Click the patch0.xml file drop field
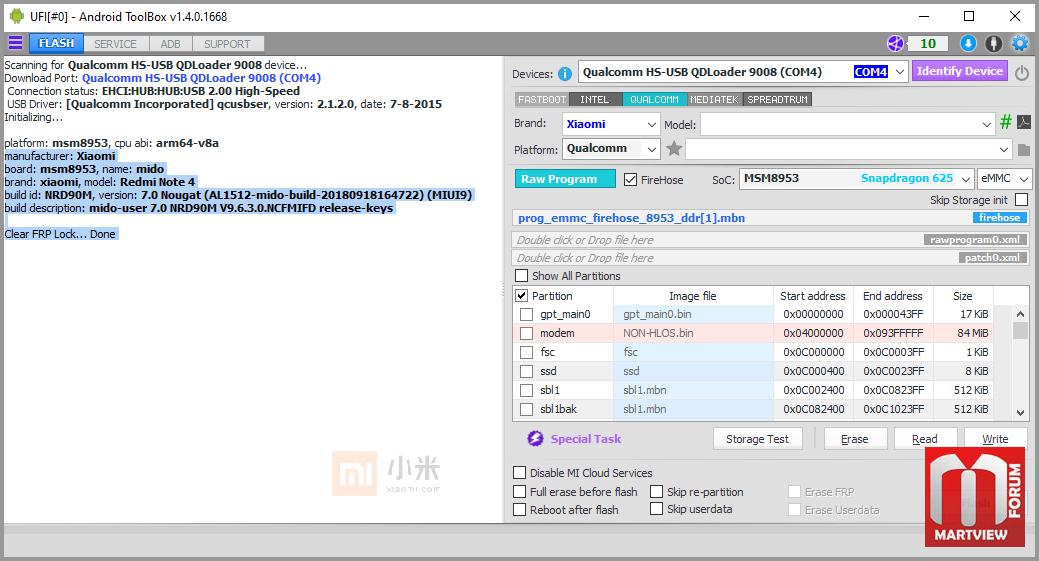 click(771, 258)
